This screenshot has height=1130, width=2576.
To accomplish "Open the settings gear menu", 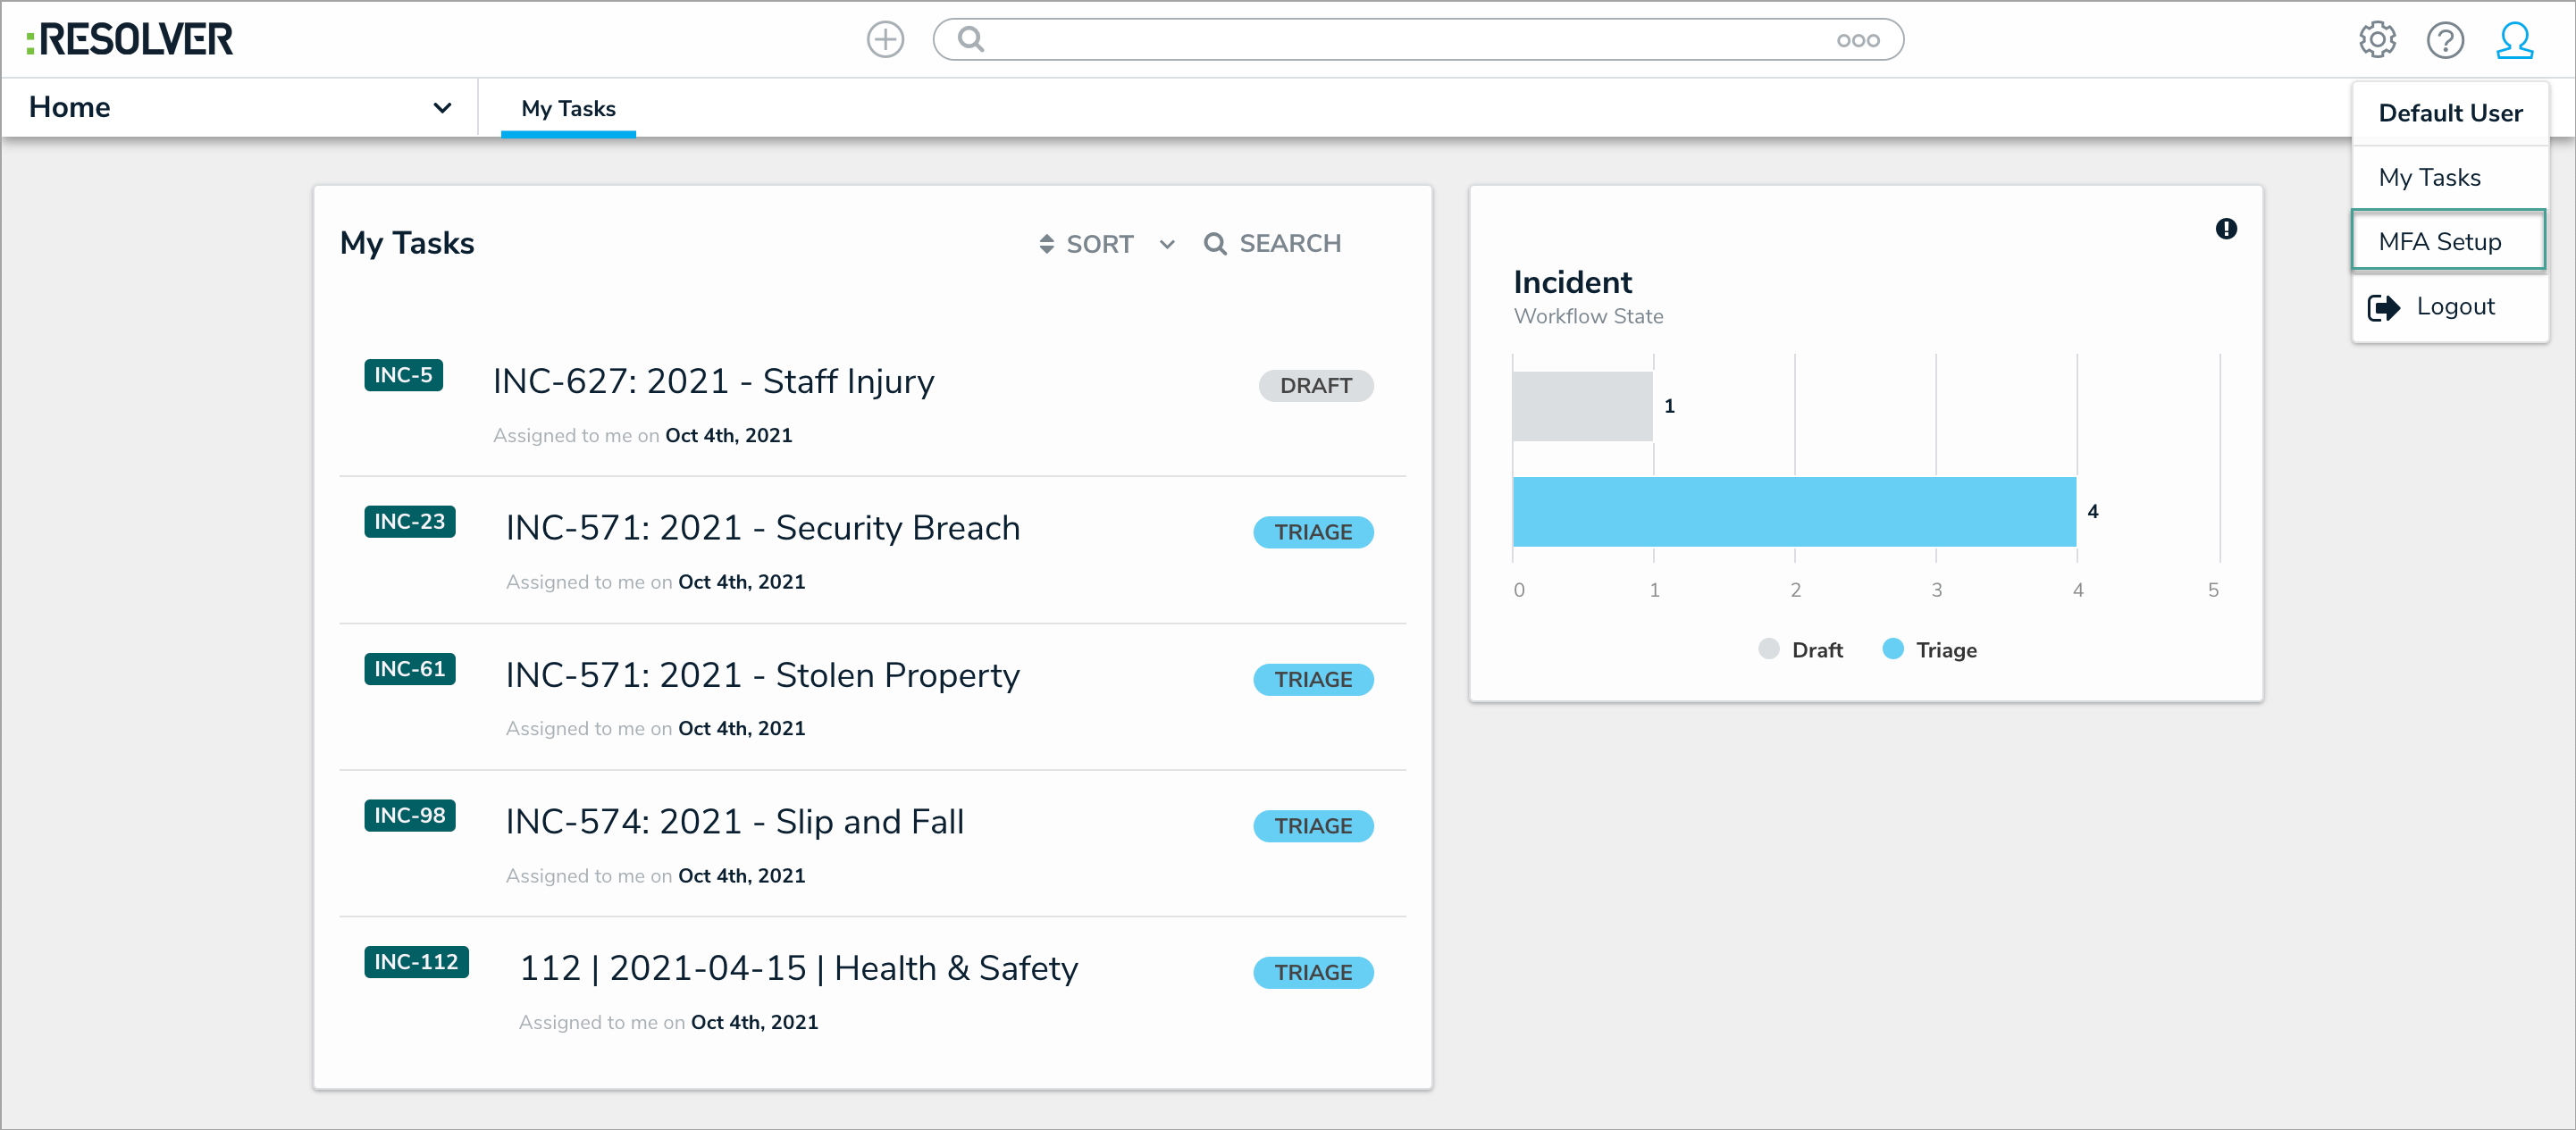I will tap(2377, 39).
